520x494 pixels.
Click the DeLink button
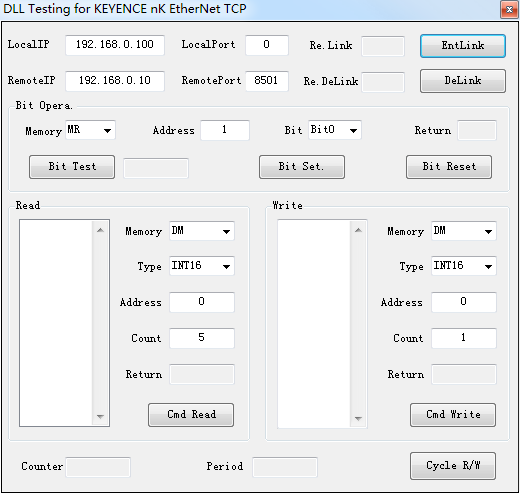pyautogui.click(x=463, y=81)
